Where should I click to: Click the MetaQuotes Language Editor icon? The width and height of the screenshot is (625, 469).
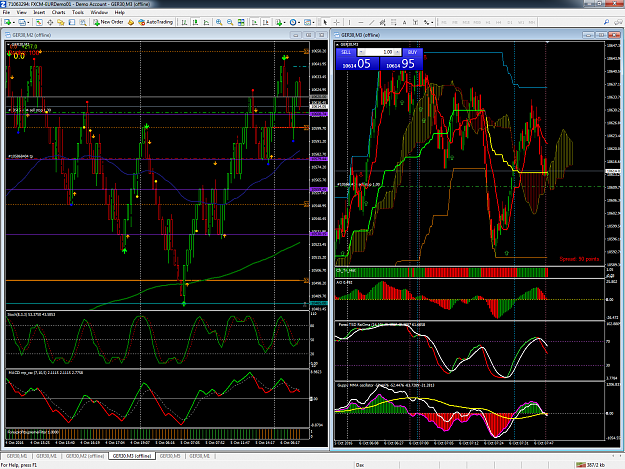131,22
